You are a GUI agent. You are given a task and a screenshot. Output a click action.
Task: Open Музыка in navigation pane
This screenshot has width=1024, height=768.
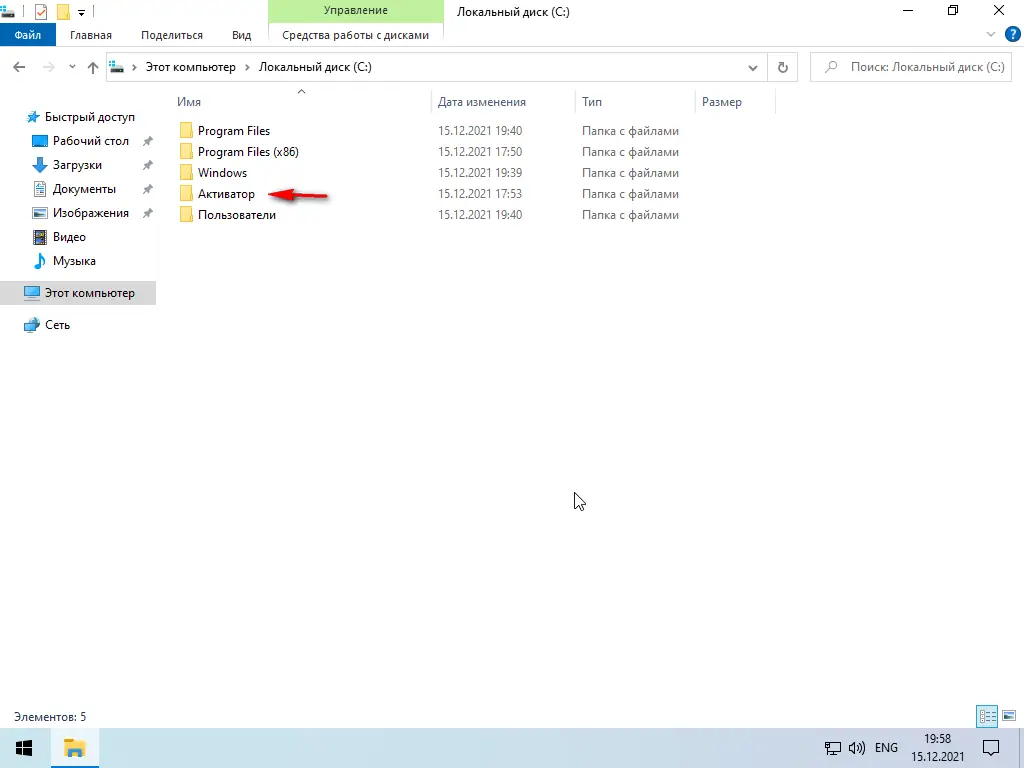click(74, 261)
